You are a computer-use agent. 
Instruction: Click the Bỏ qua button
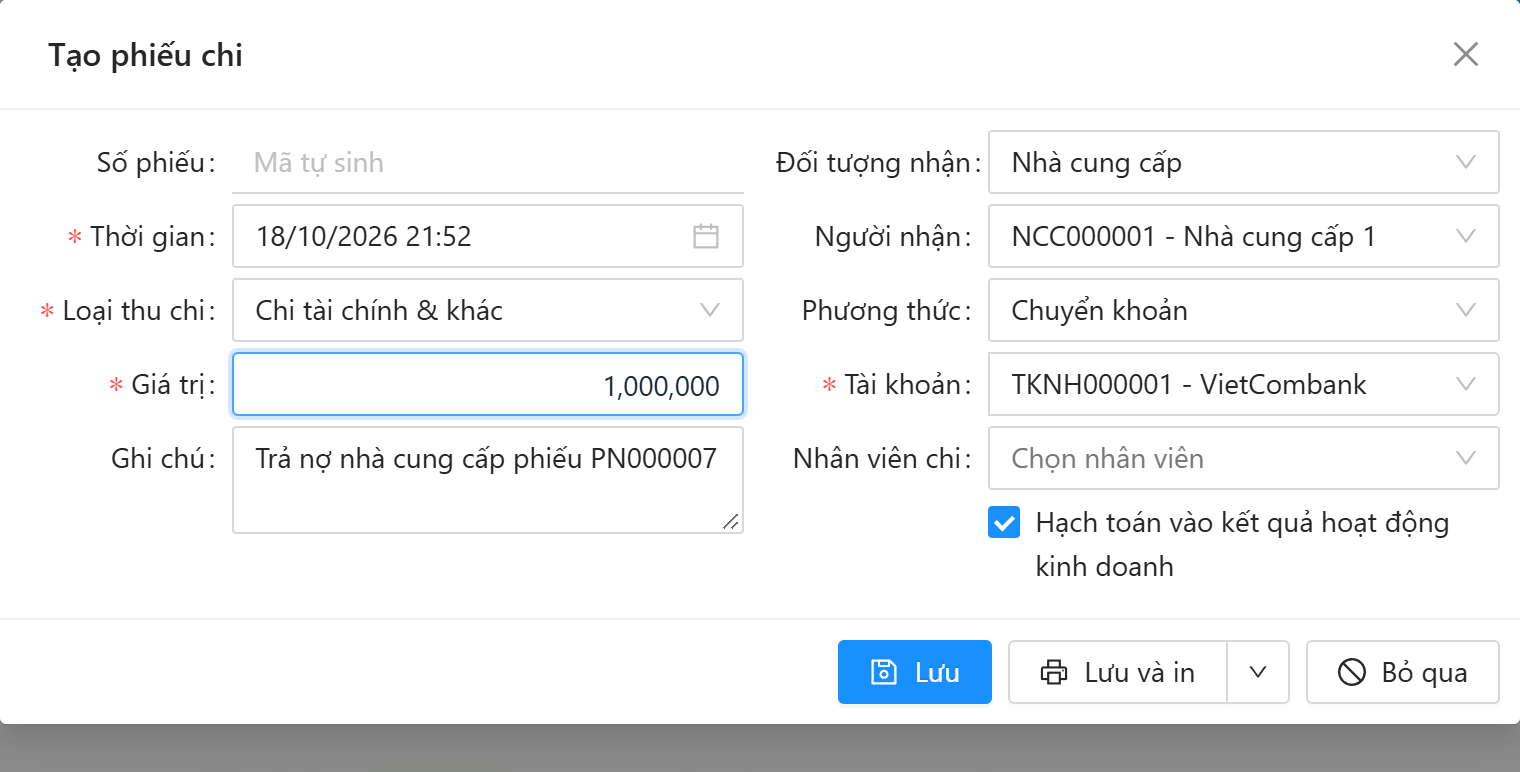pos(1403,672)
